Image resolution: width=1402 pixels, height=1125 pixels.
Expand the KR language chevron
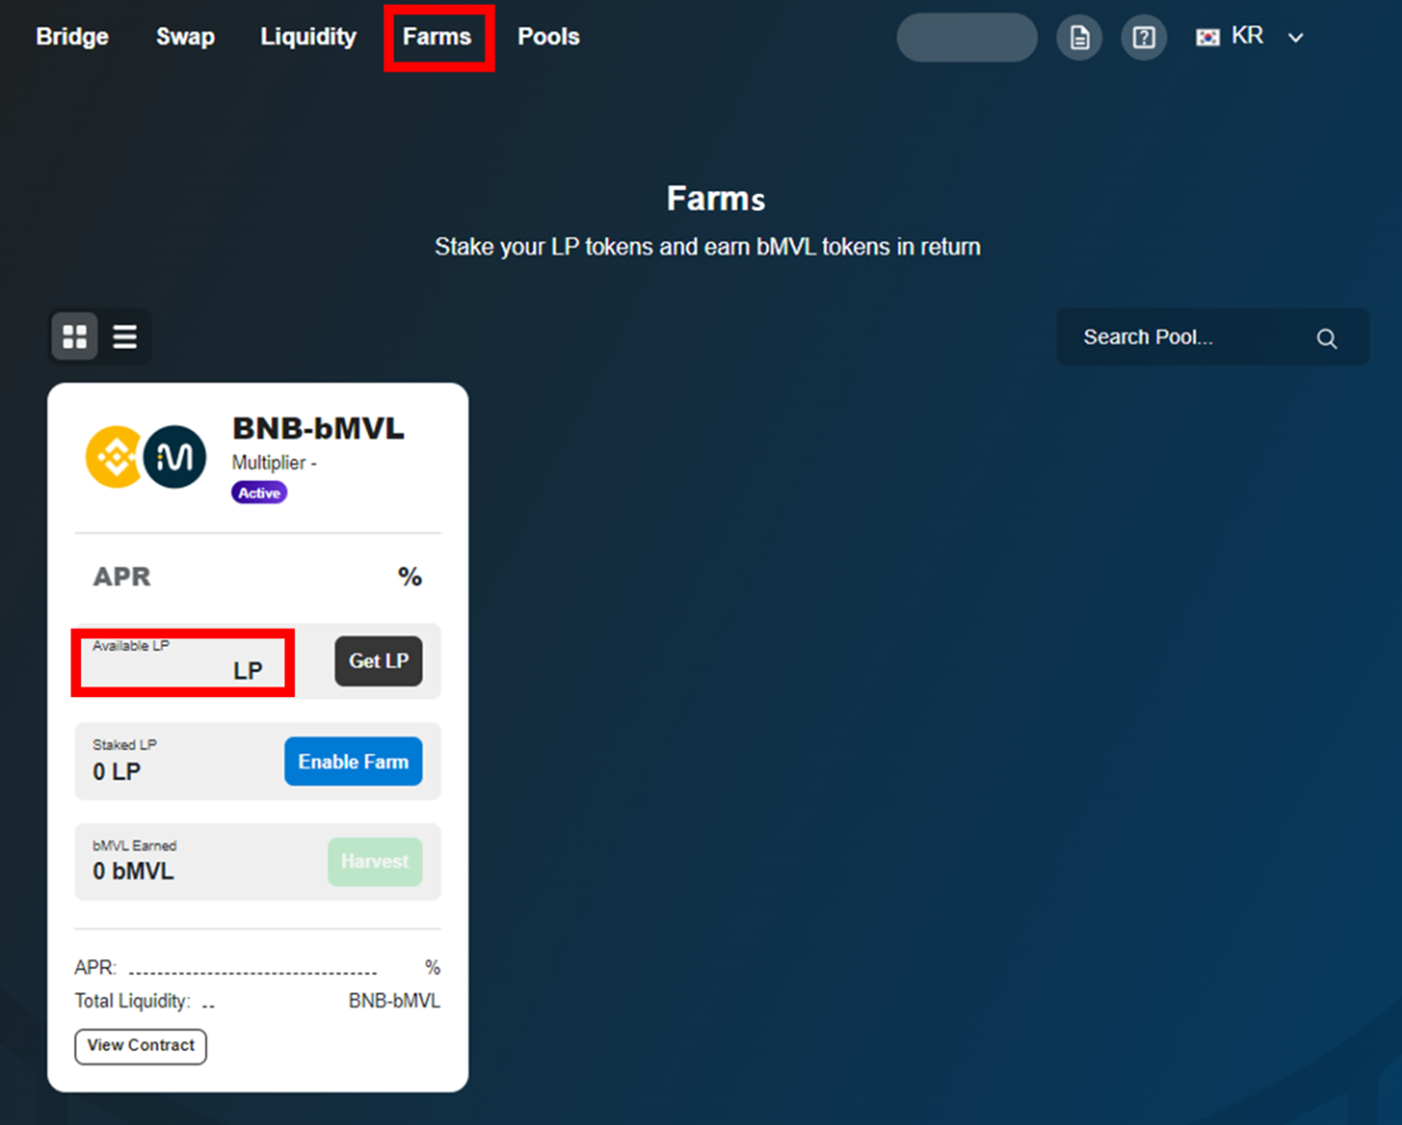click(1296, 38)
